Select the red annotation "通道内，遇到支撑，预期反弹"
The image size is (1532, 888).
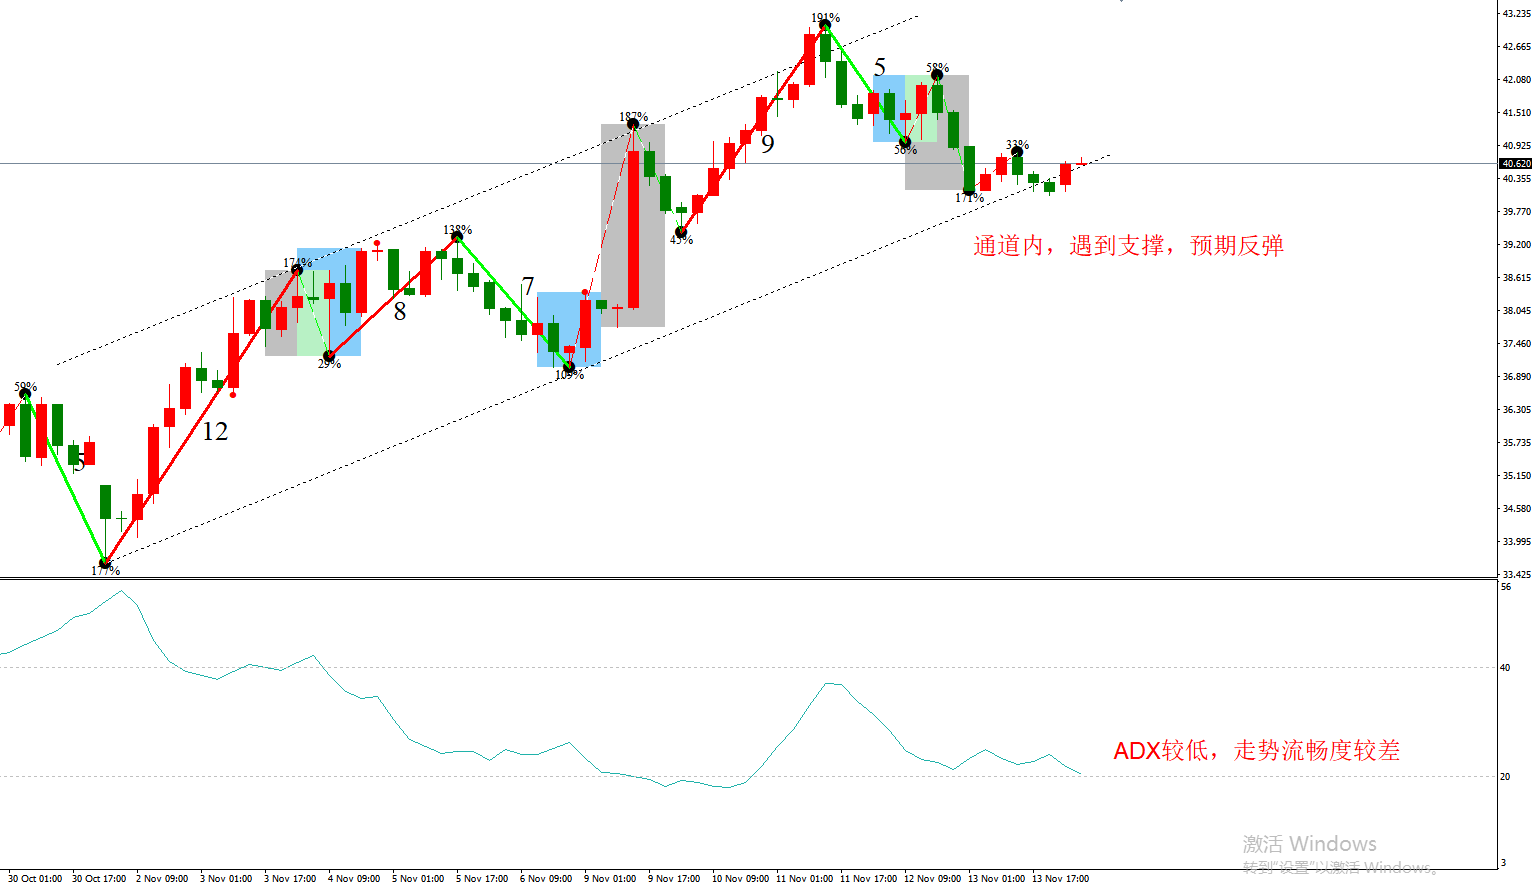[1128, 246]
